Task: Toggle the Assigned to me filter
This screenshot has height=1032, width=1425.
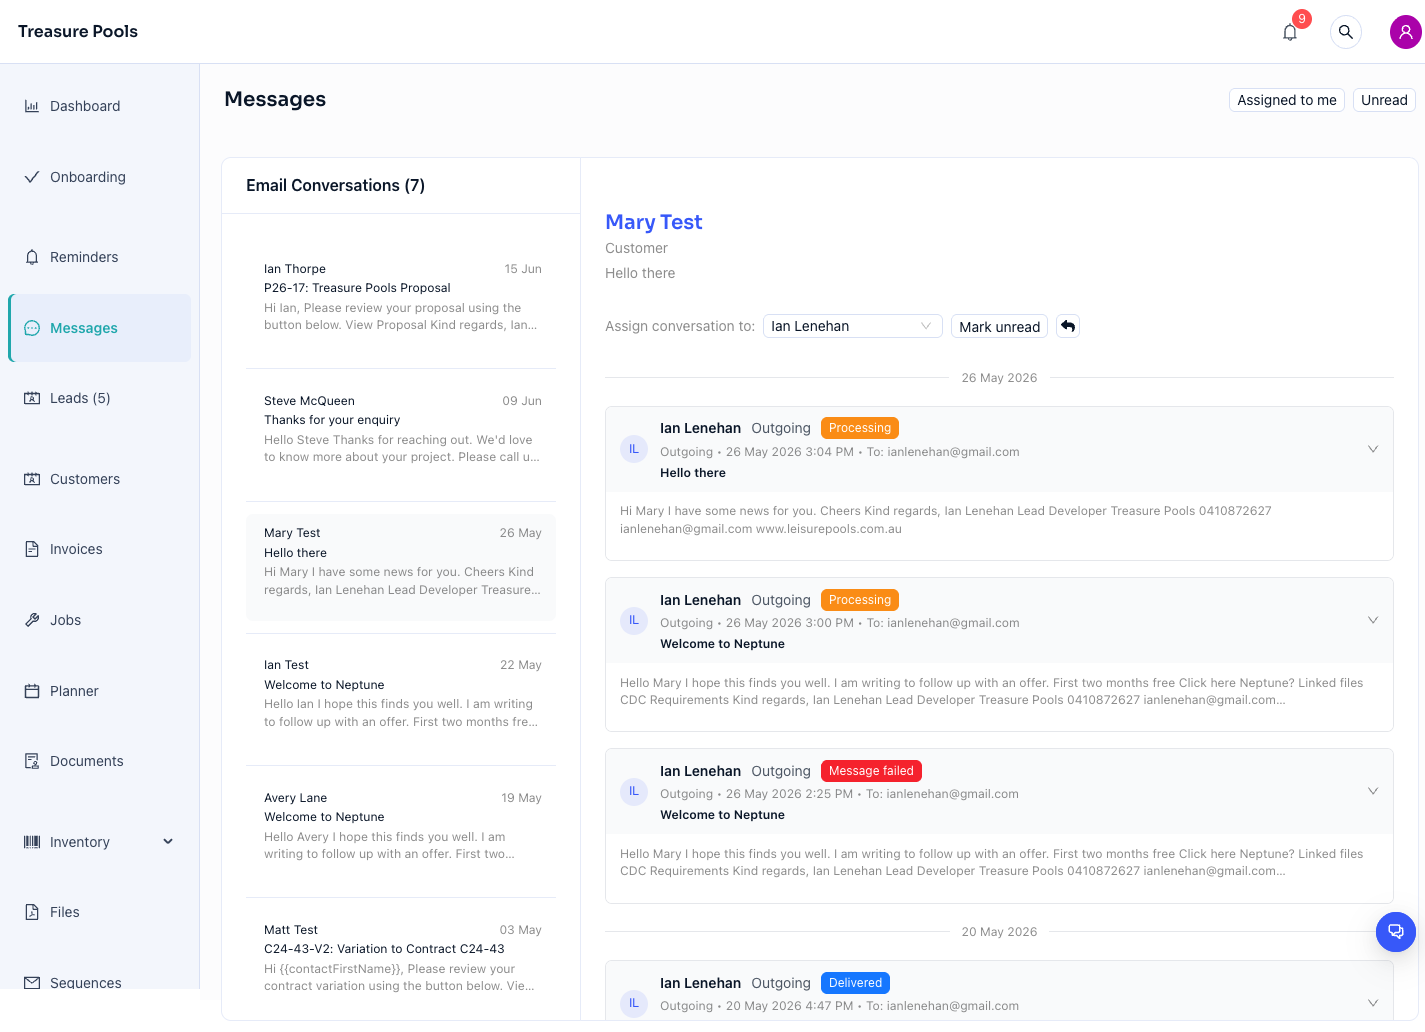Action: coord(1287,100)
